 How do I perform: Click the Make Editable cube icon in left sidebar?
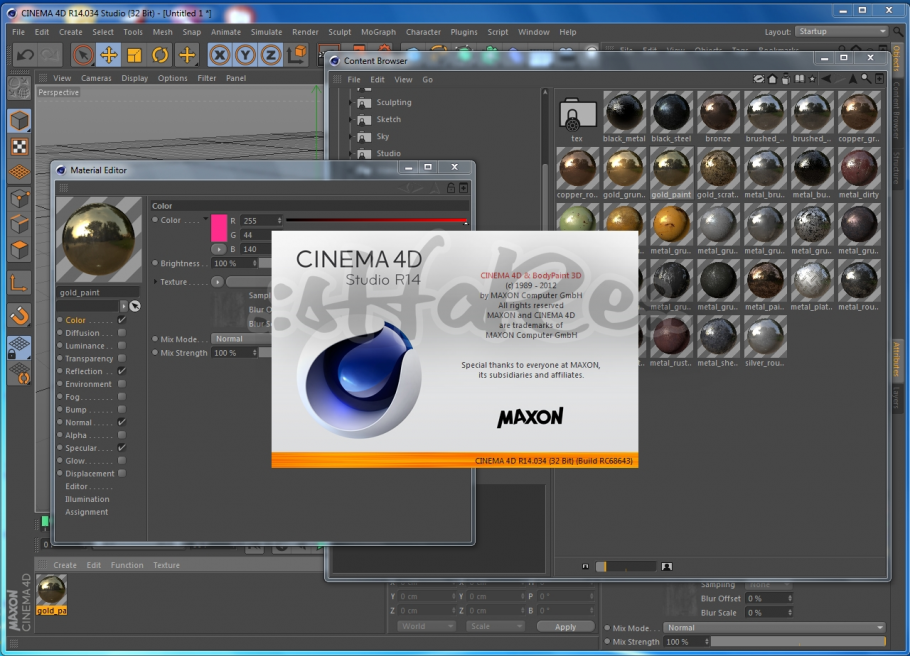pos(20,121)
